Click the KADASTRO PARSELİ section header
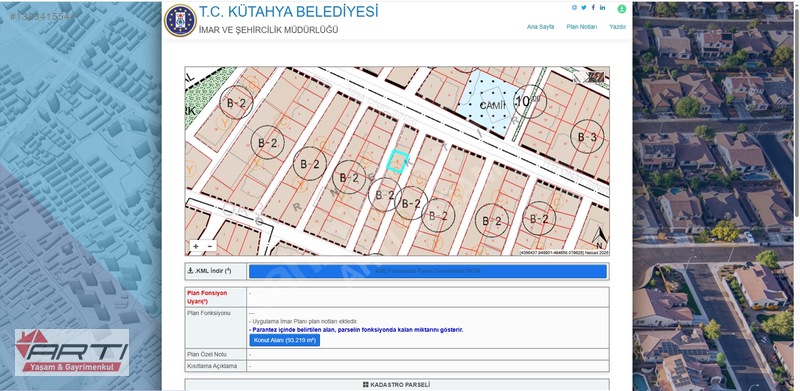This screenshot has height=391, width=800. (396, 384)
